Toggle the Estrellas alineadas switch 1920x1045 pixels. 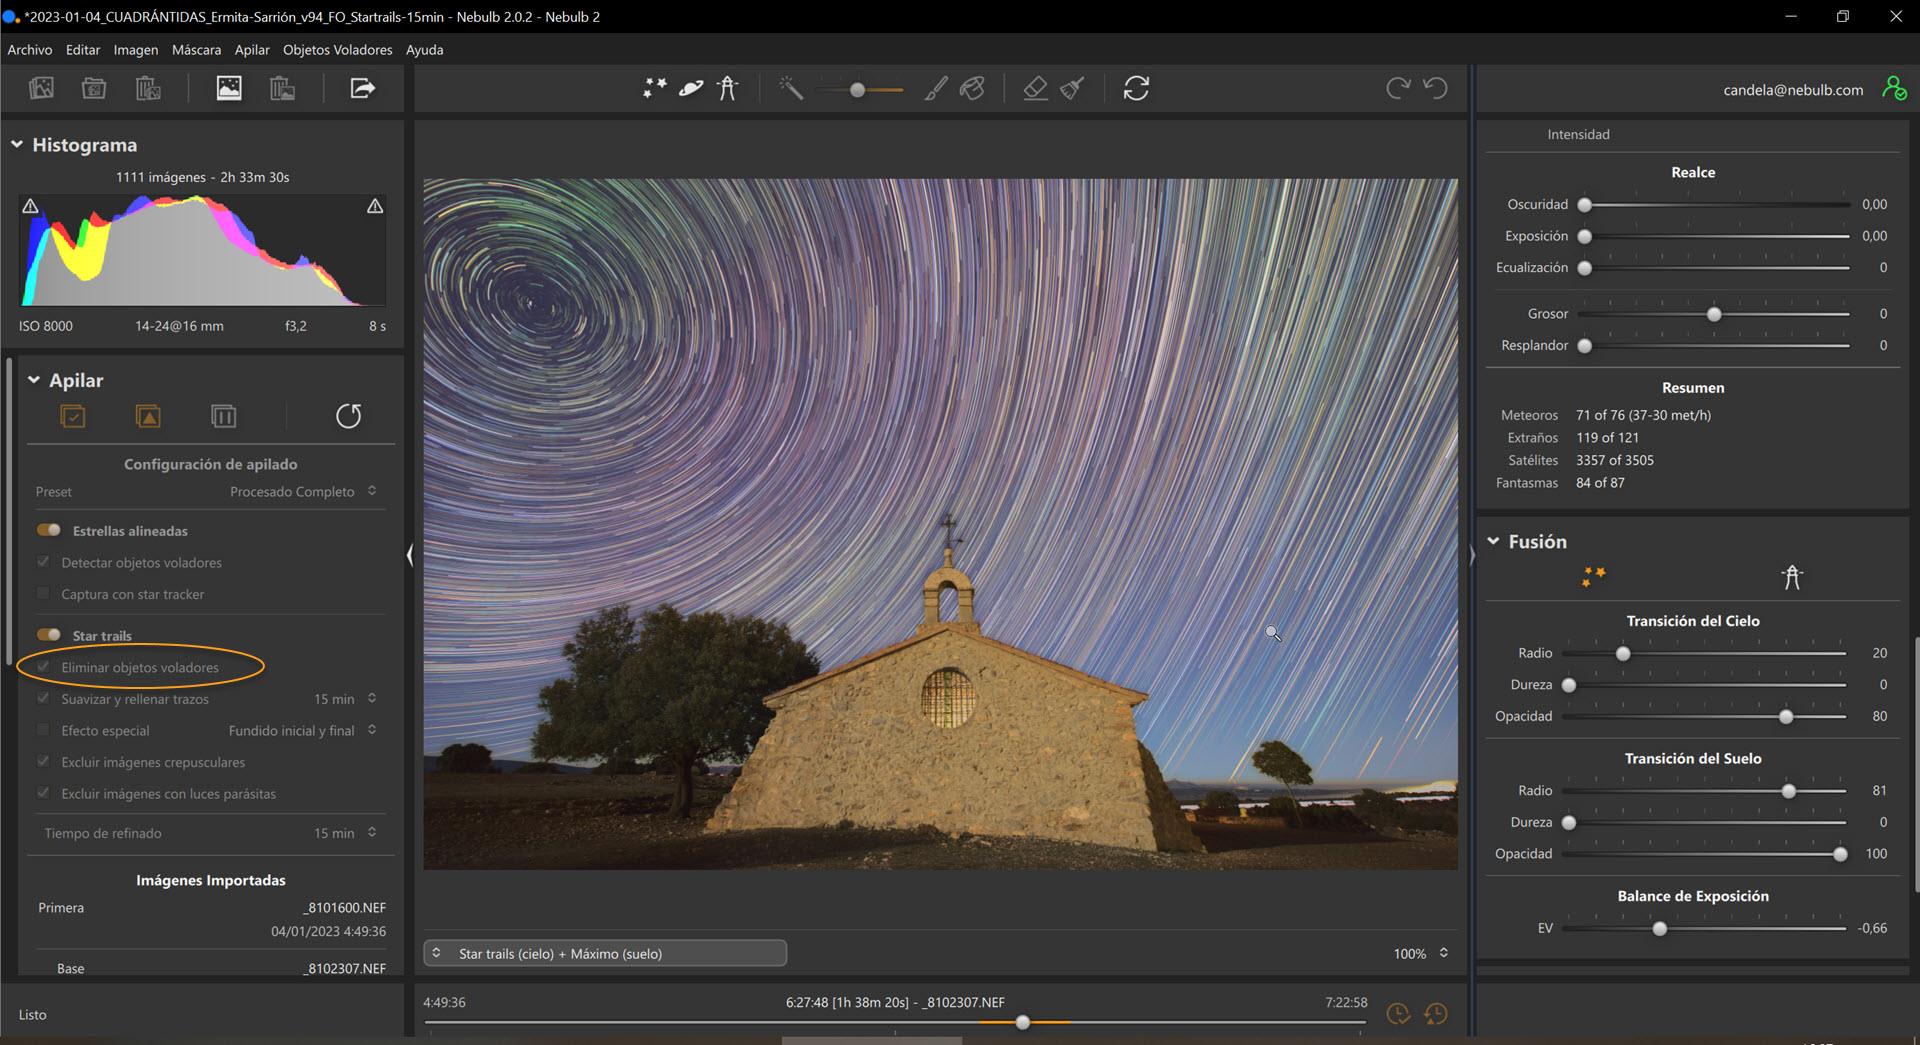pos(48,530)
